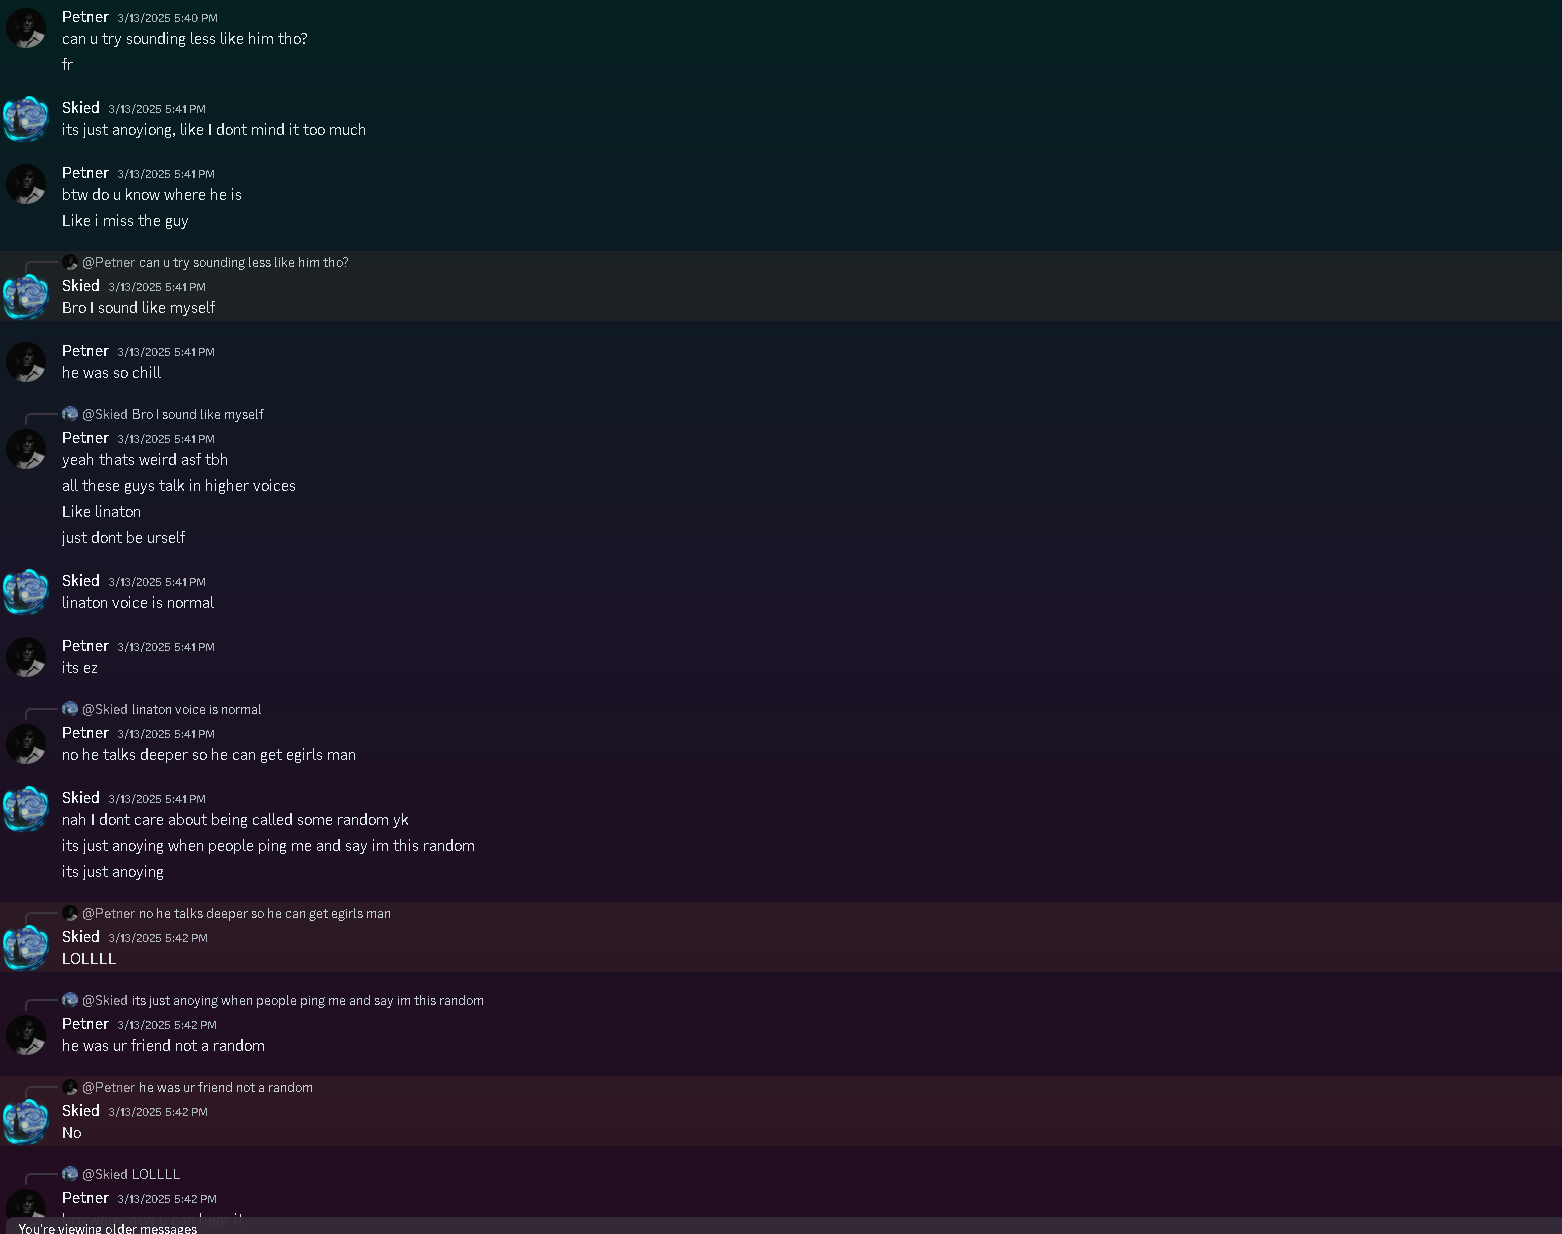Viewport: 1562px width, 1234px height.
Task: Click Petner username above 'he was so chill'
Action: [x=85, y=351]
